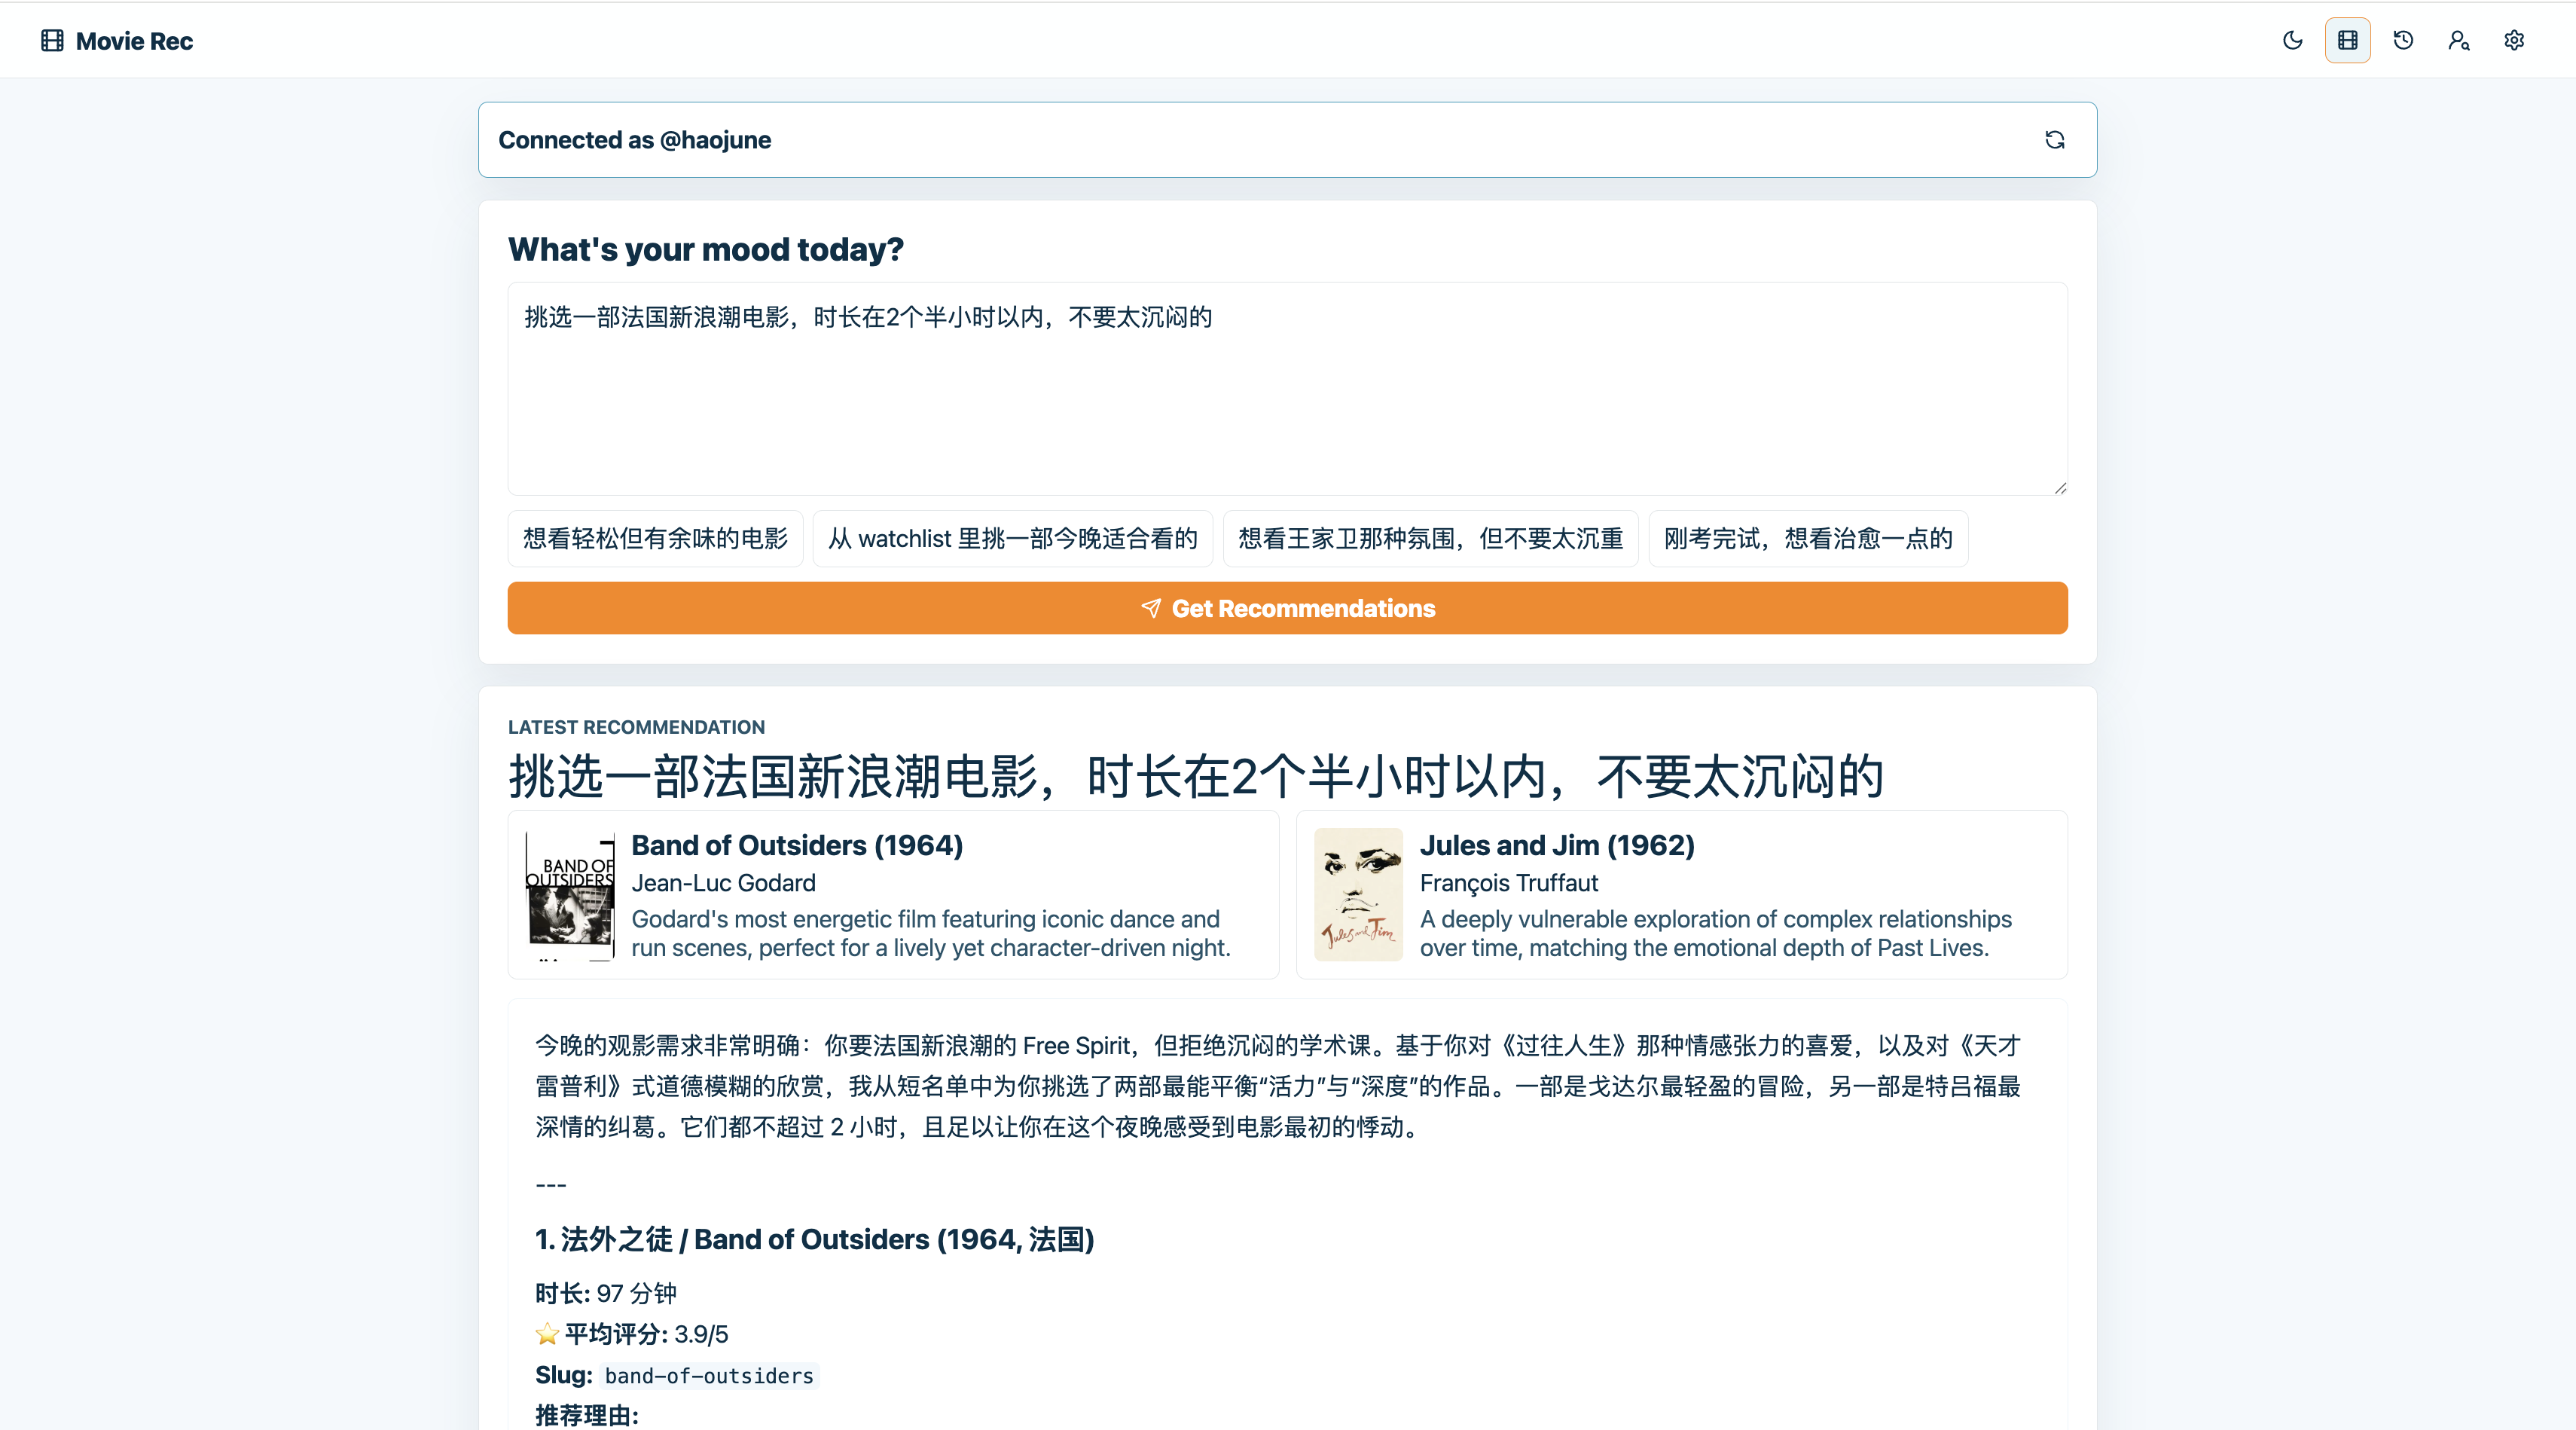This screenshot has height=1430, width=2576.
Task: Toggle dark mode with the moon icon
Action: coord(2292,40)
